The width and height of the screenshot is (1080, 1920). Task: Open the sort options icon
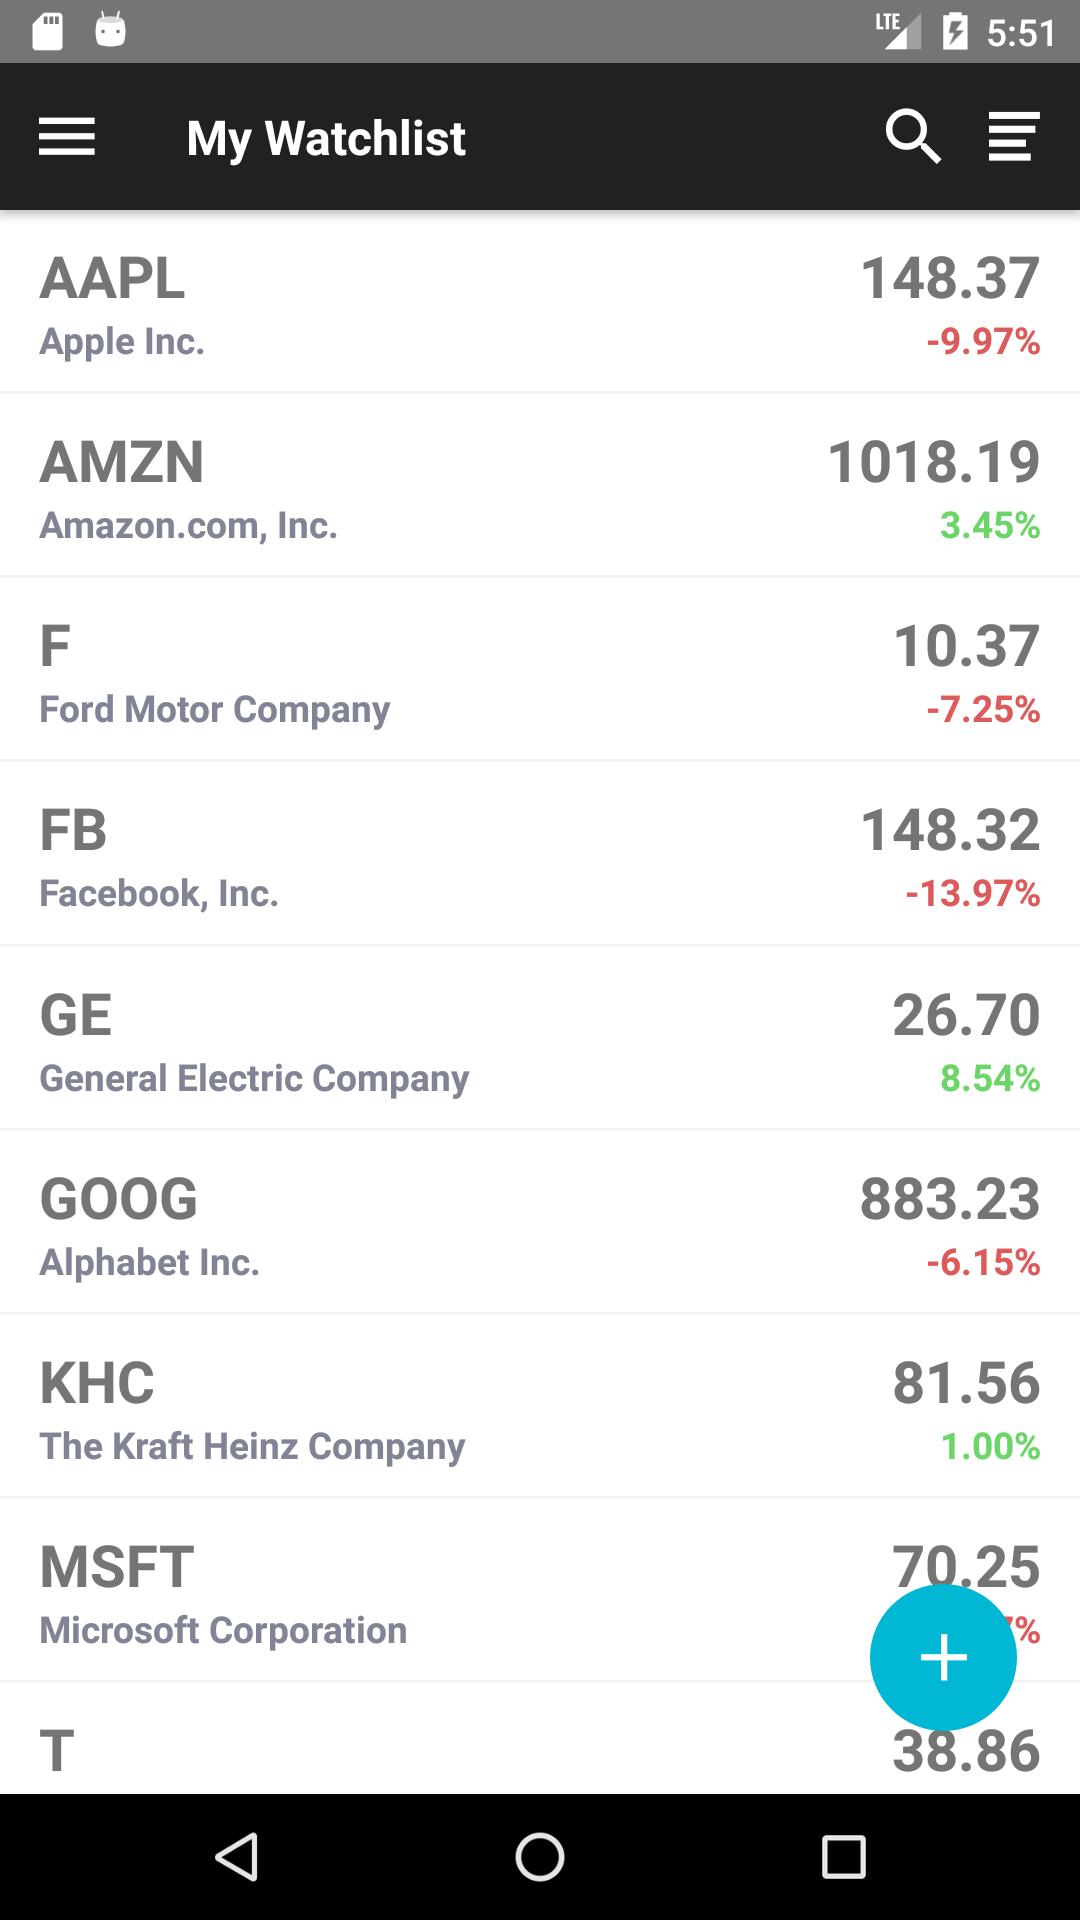[1011, 137]
